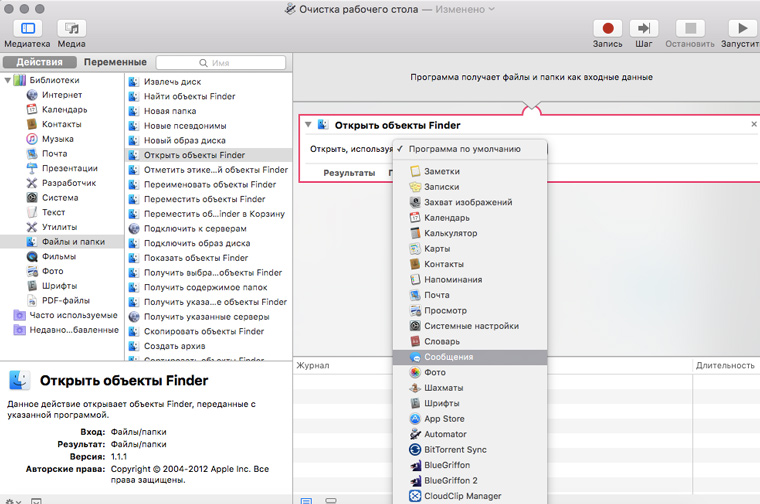Choose Карты in the application popup

(470, 249)
